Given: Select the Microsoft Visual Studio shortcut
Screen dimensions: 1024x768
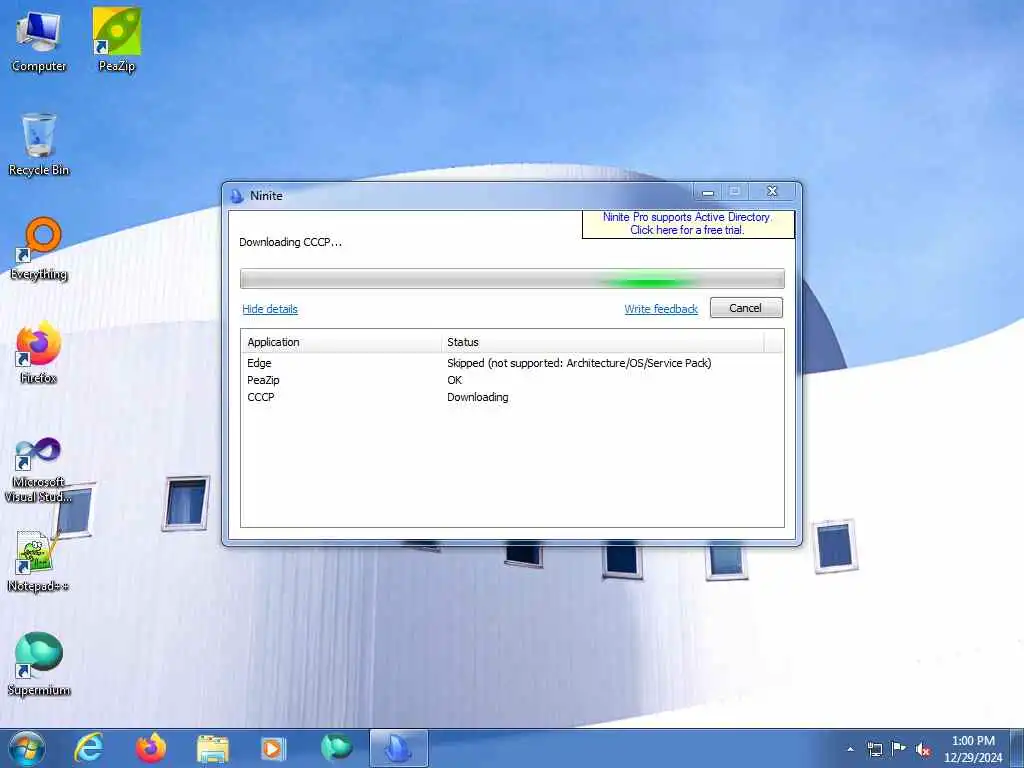Looking at the screenshot, I should (x=39, y=470).
